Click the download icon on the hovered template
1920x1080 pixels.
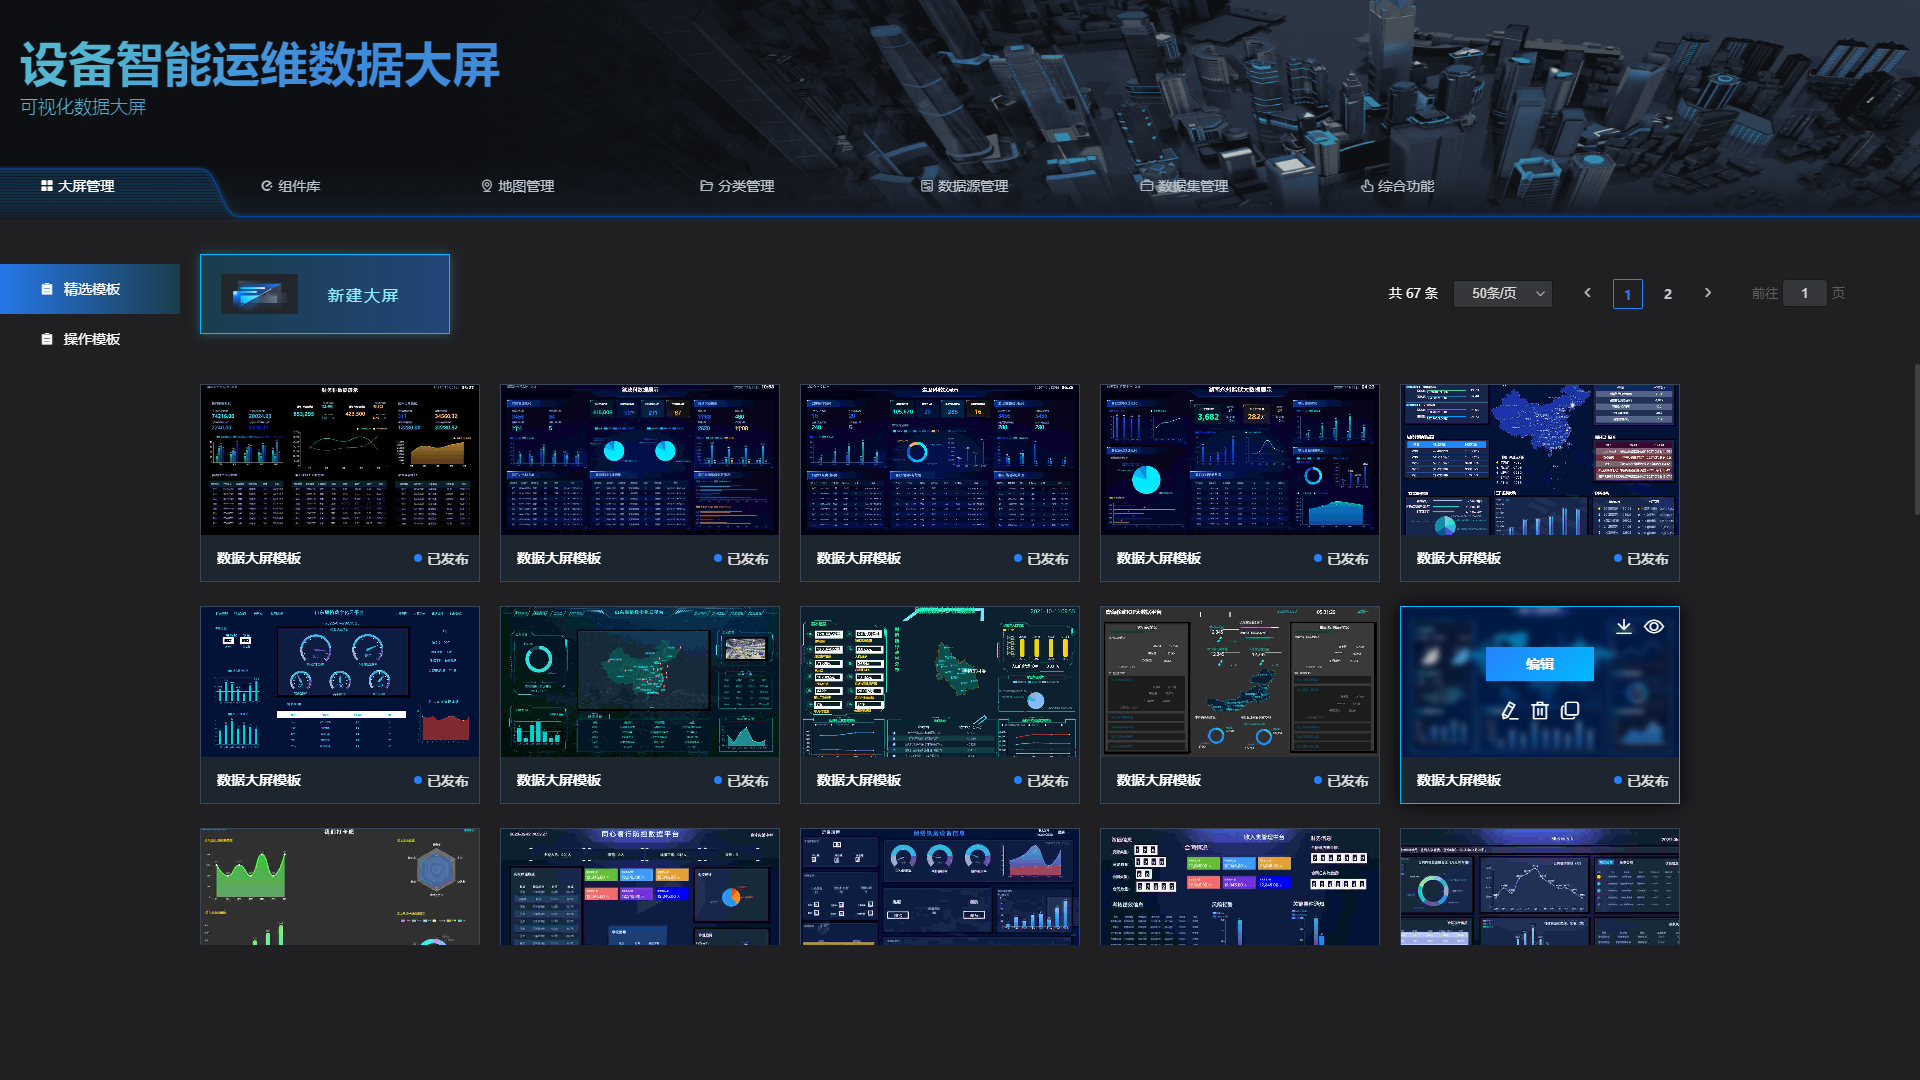tap(1624, 626)
